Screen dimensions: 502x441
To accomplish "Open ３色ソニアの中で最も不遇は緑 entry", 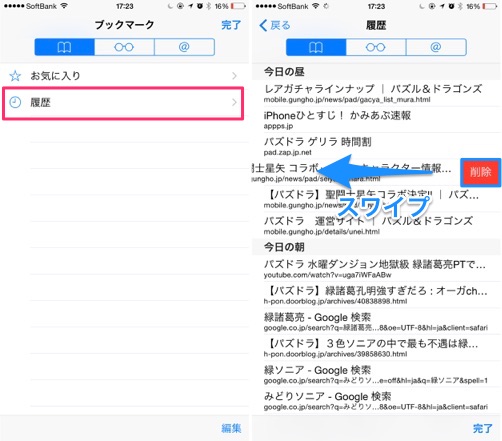I will pos(377,348).
